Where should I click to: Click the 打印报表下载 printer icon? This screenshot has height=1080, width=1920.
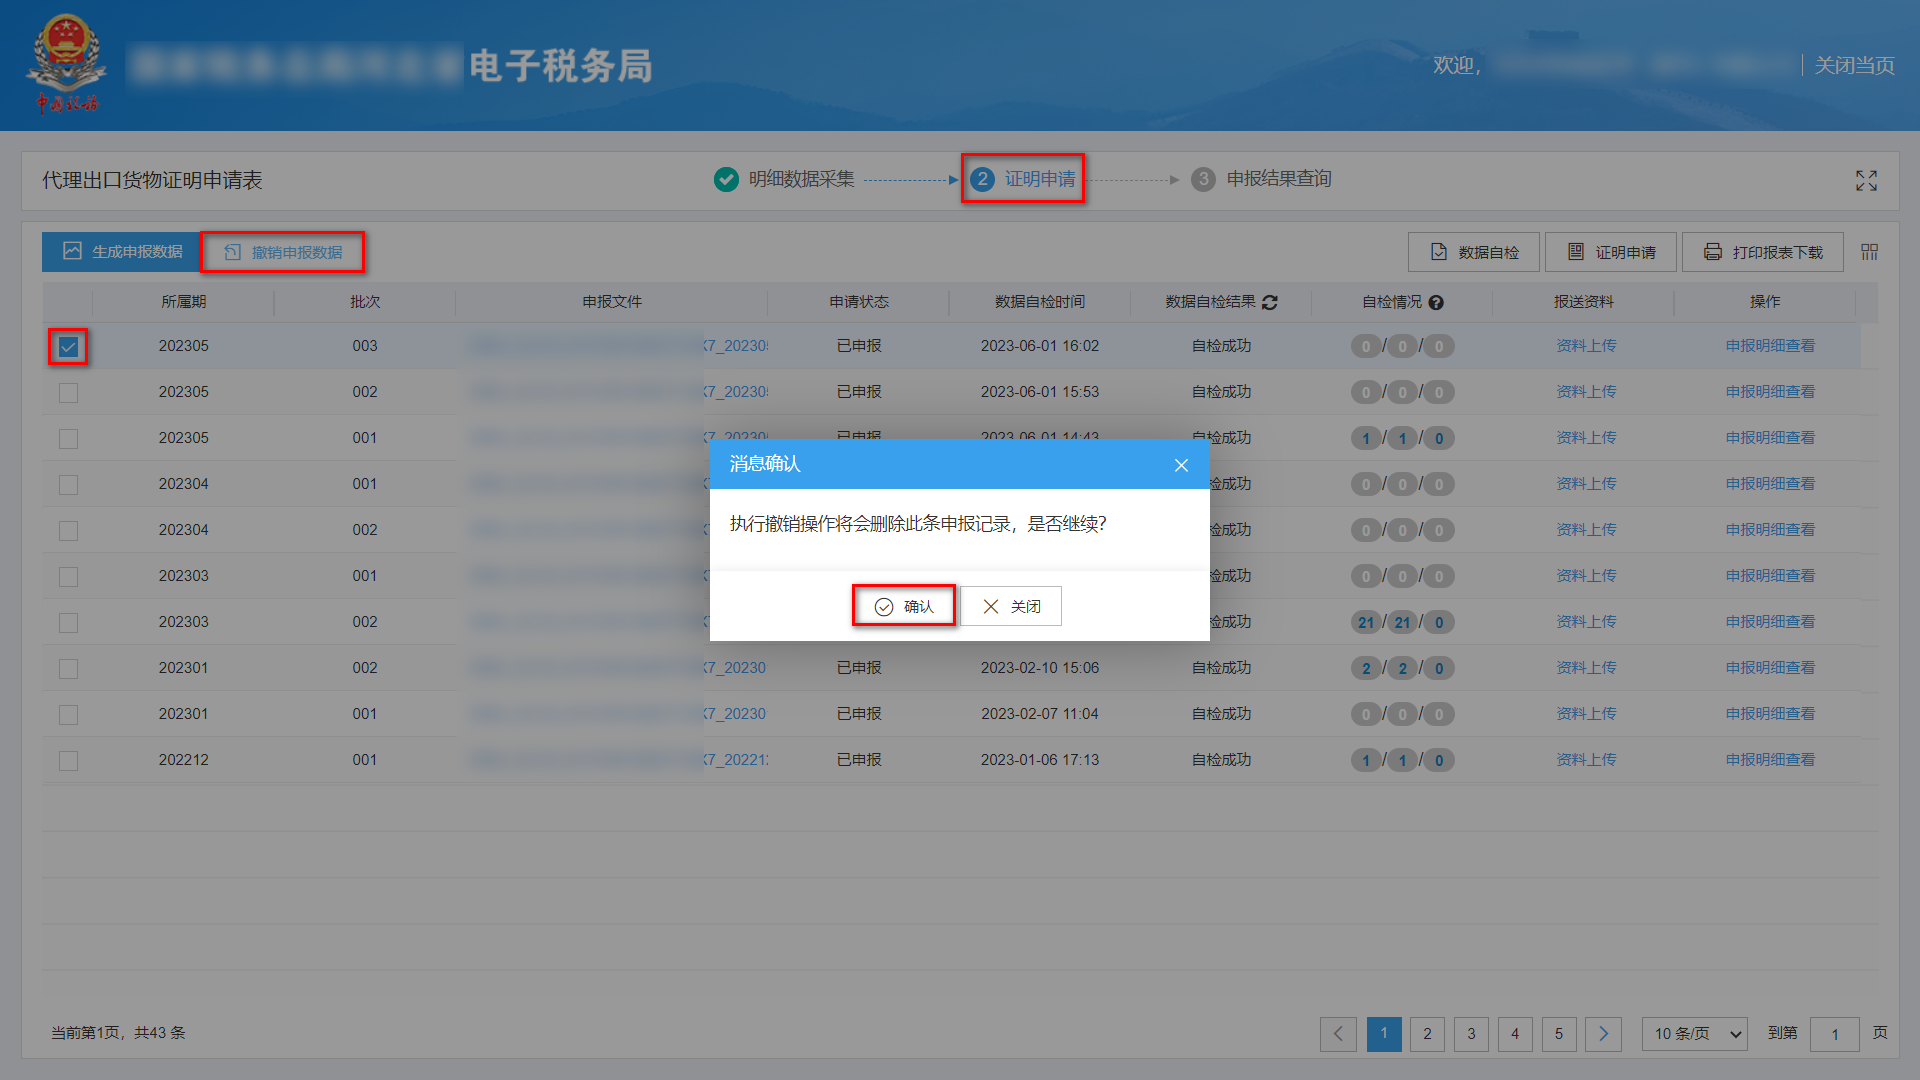pos(1712,251)
